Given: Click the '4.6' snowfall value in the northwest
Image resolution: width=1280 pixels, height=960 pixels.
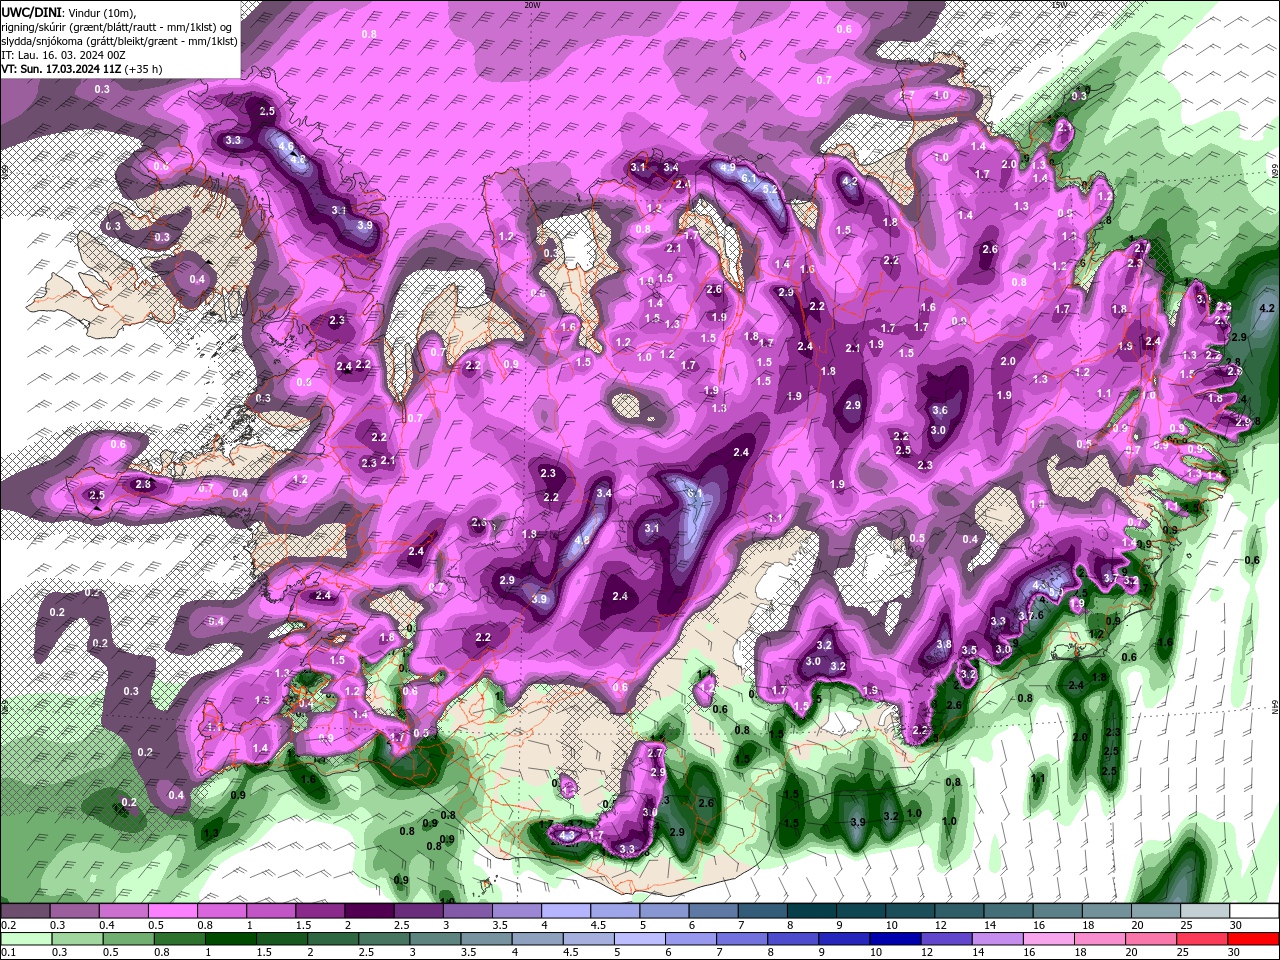Looking at the screenshot, I should click(x=285, y=147).
